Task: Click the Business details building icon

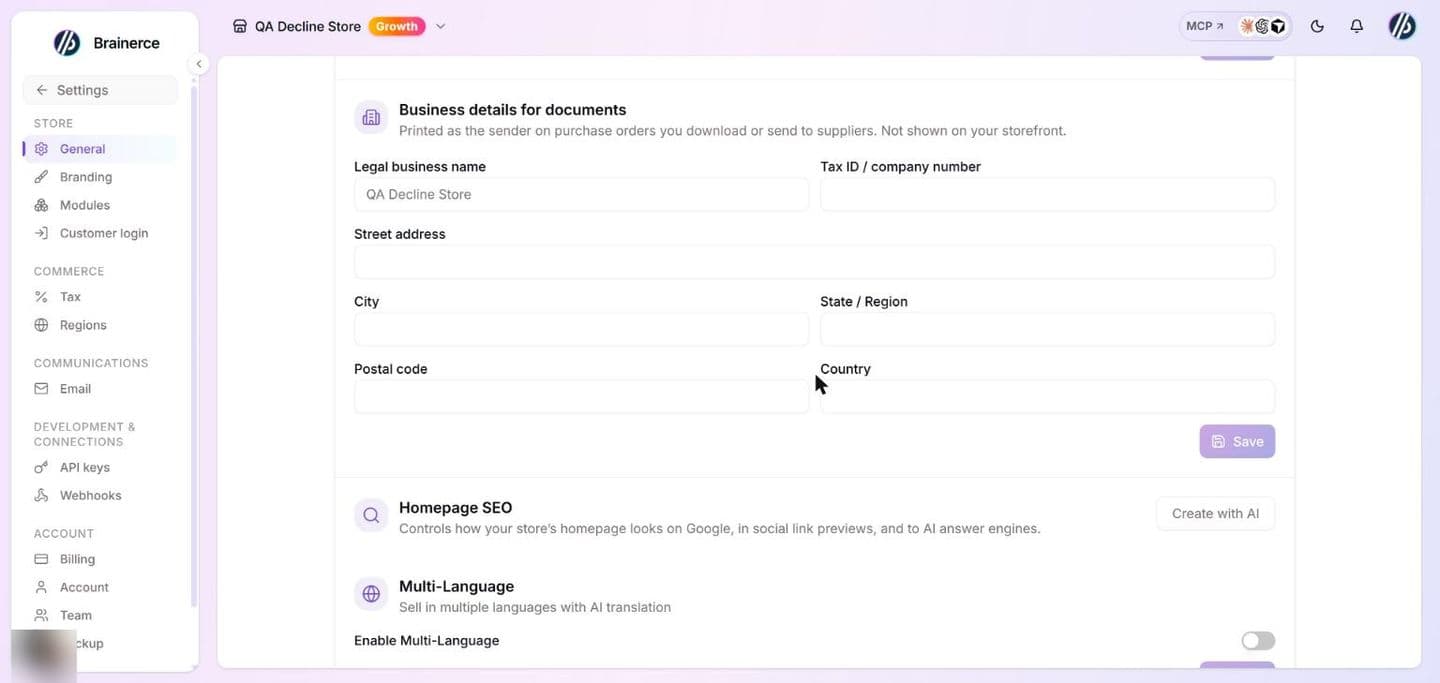Action: (371, 118)
